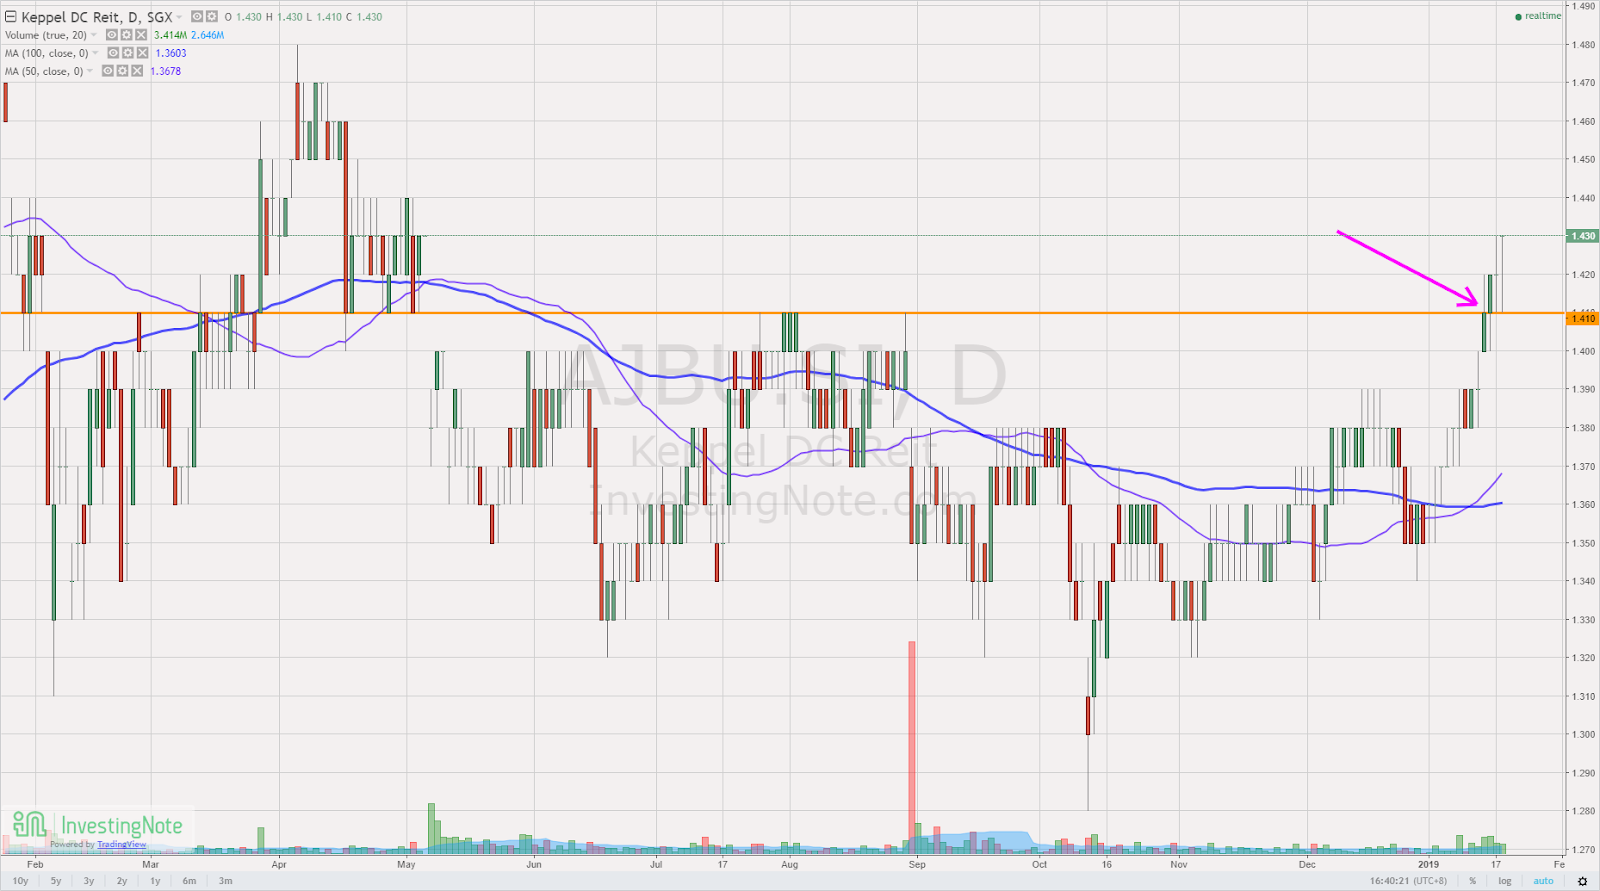Image resolution: width=1600 pixels, height=891 pixels.
Task: Open the MA 100 indicator dropdown arrow
Action: 95,53
